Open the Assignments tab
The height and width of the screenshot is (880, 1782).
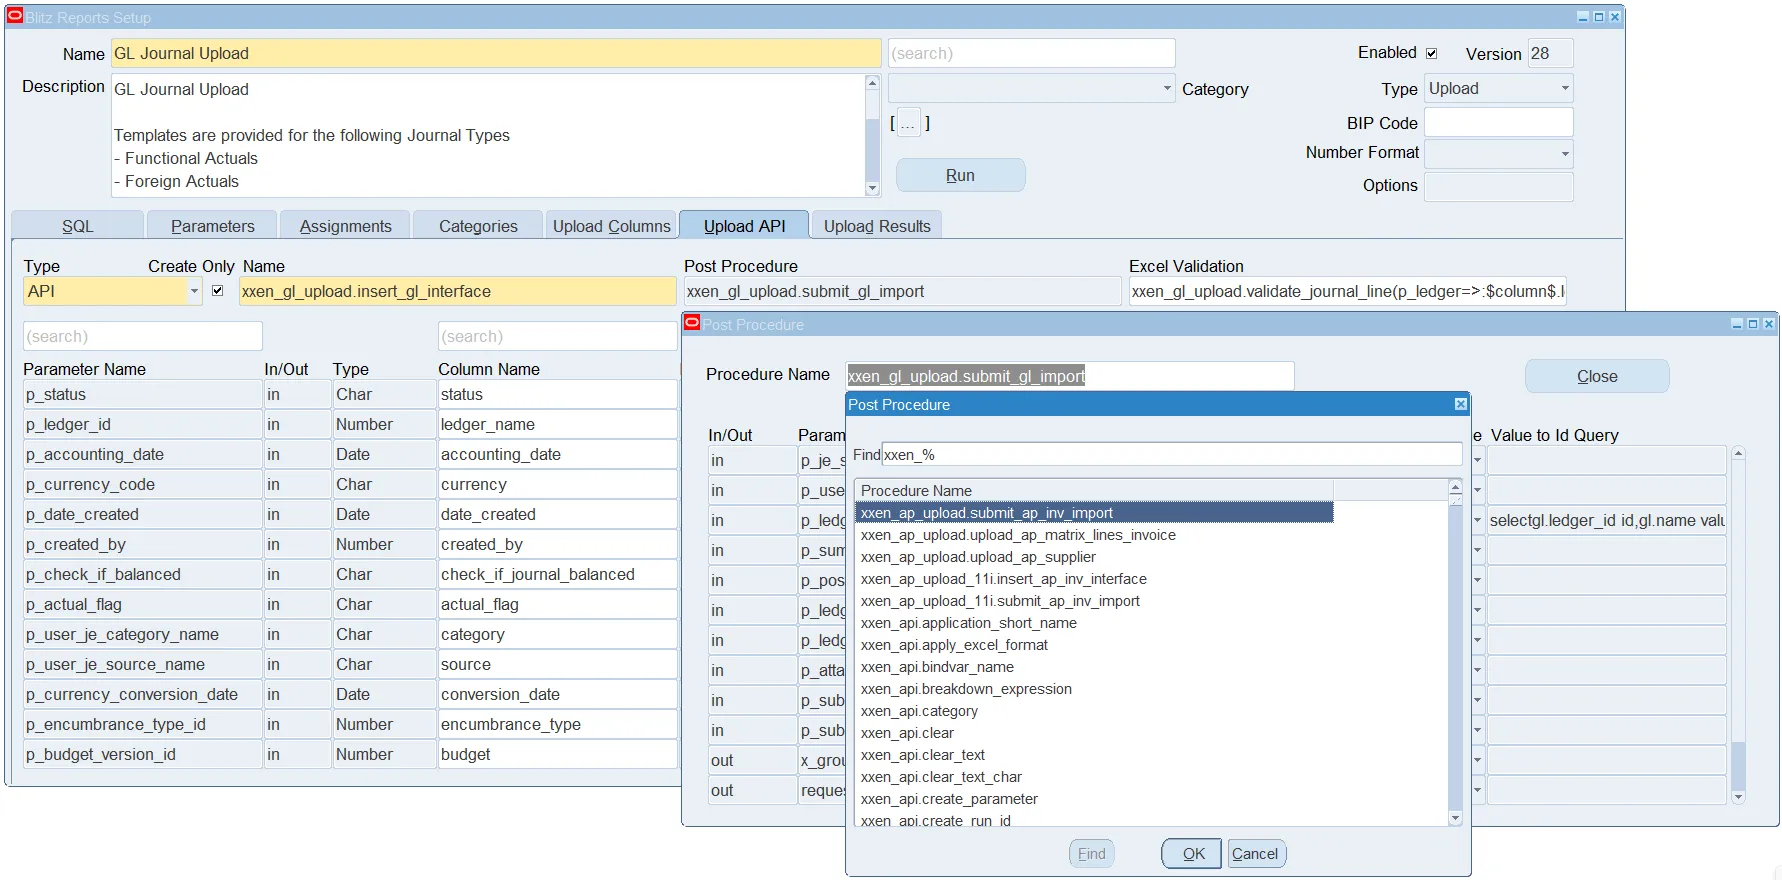[x=345, y=226]
